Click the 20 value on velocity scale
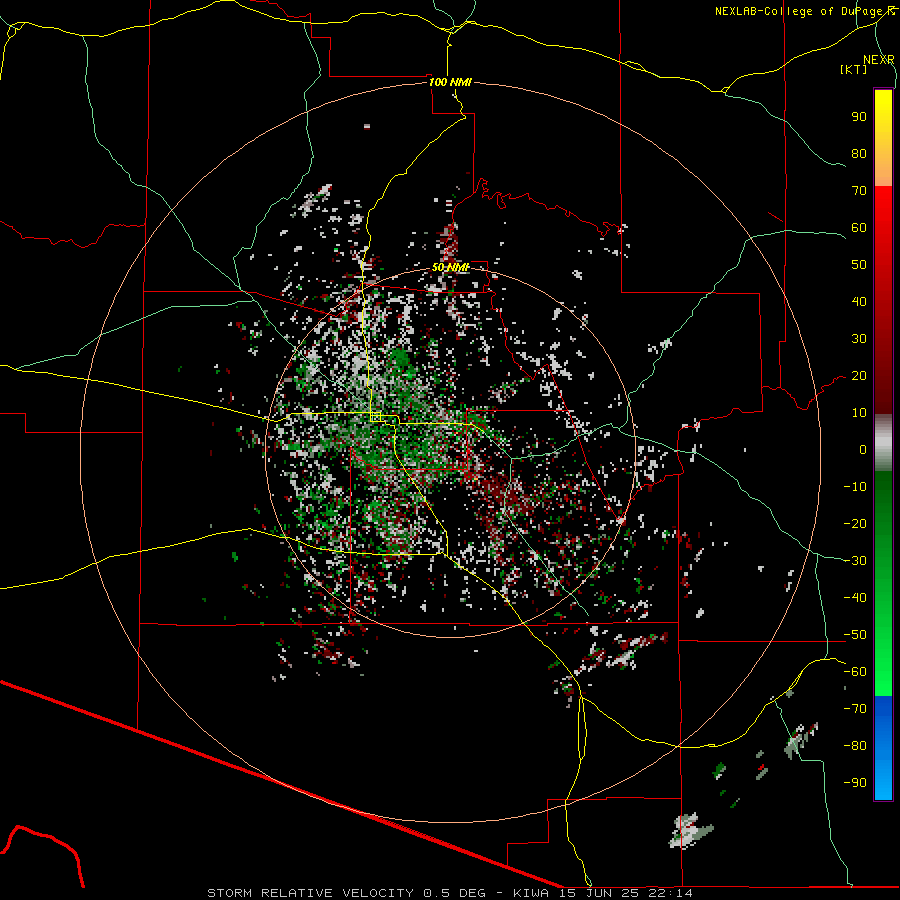Viewport: 900px width, 900px height. (x=859, y=376)
